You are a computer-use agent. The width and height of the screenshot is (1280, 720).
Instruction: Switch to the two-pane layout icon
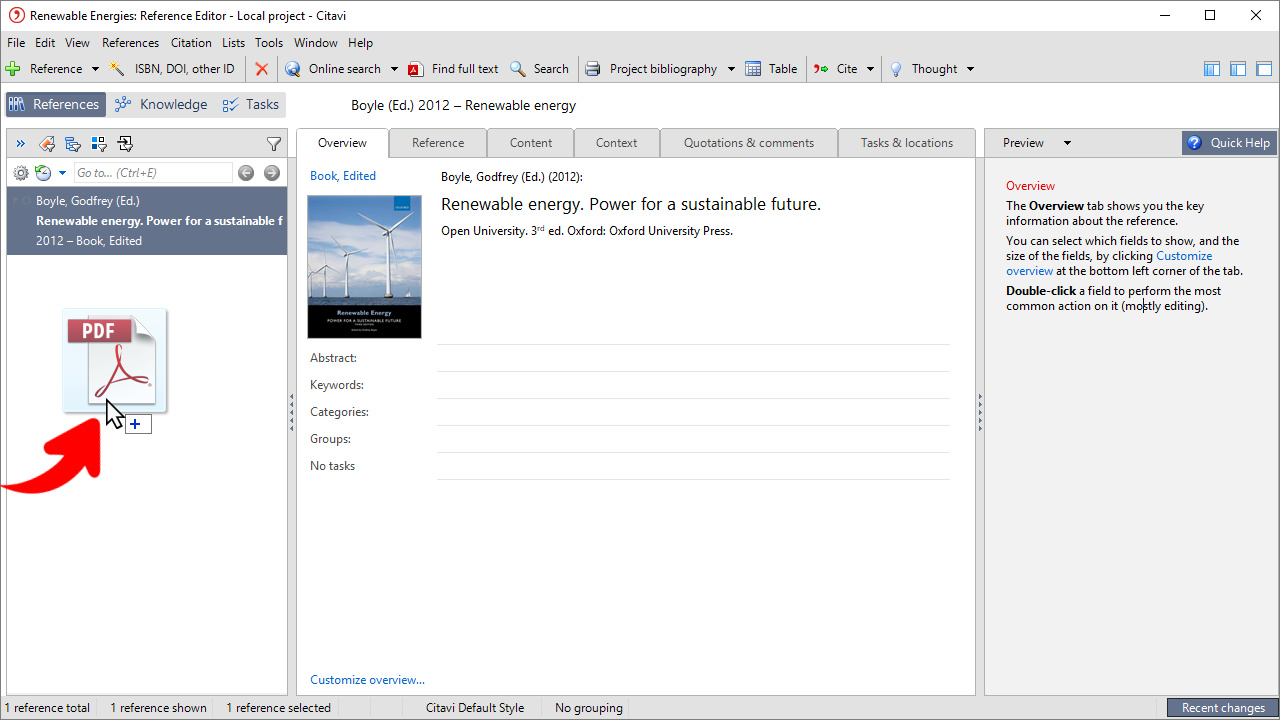pos(1238,69)
